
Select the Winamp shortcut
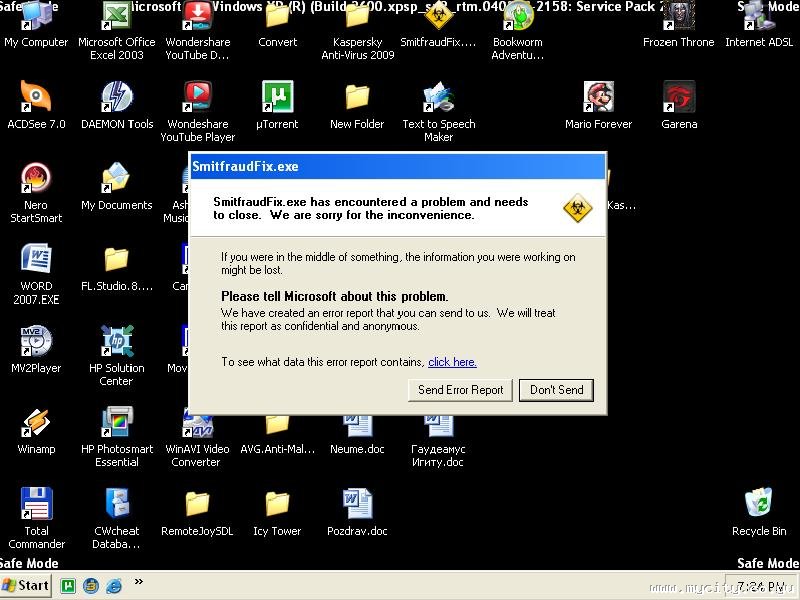(x=36, y=431)
